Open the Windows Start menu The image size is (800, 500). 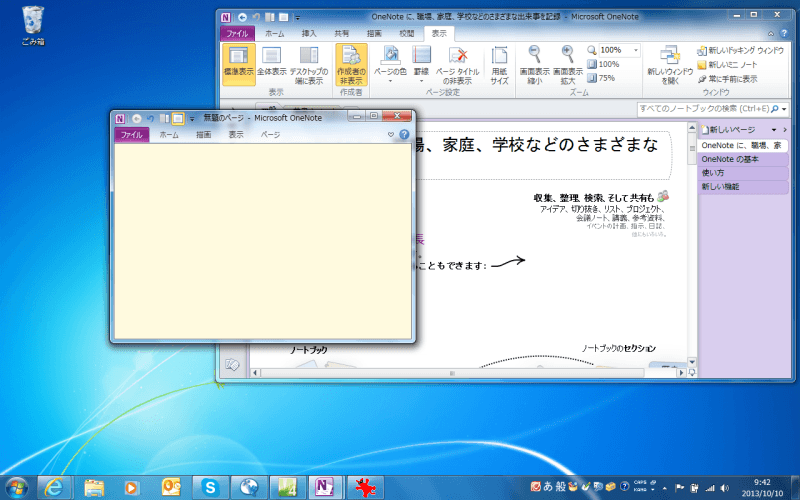click(16, 488)
